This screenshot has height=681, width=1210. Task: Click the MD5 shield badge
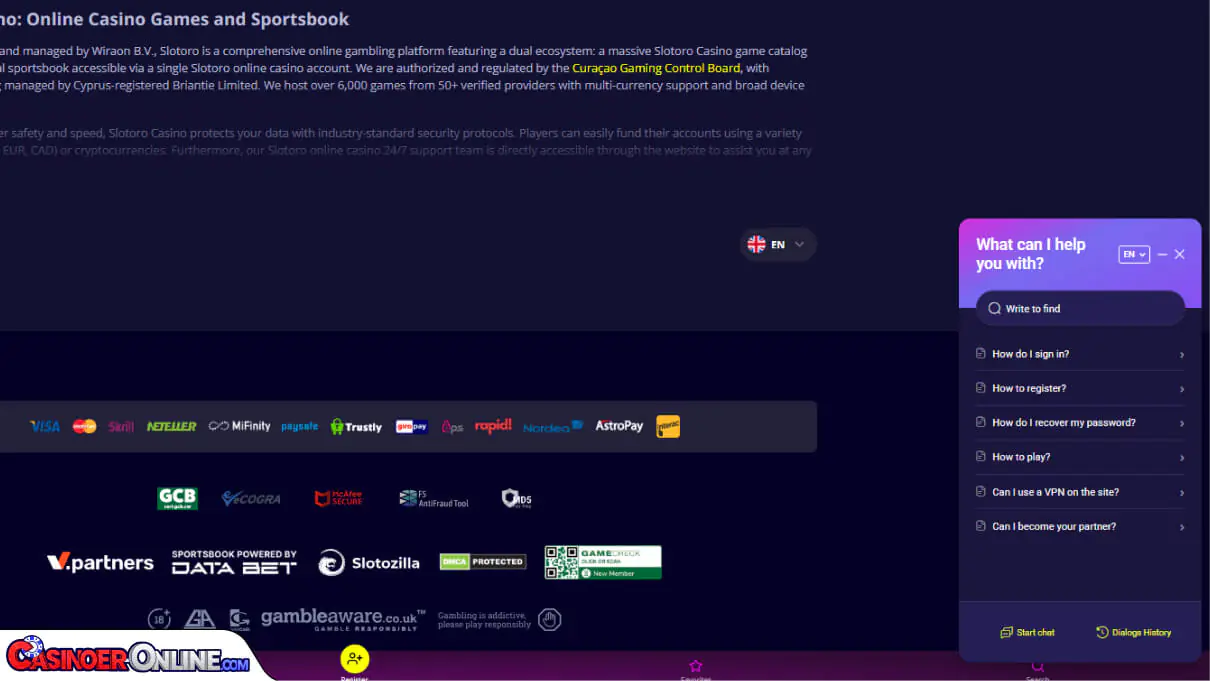pyautogui.click(x=516, y=498)
